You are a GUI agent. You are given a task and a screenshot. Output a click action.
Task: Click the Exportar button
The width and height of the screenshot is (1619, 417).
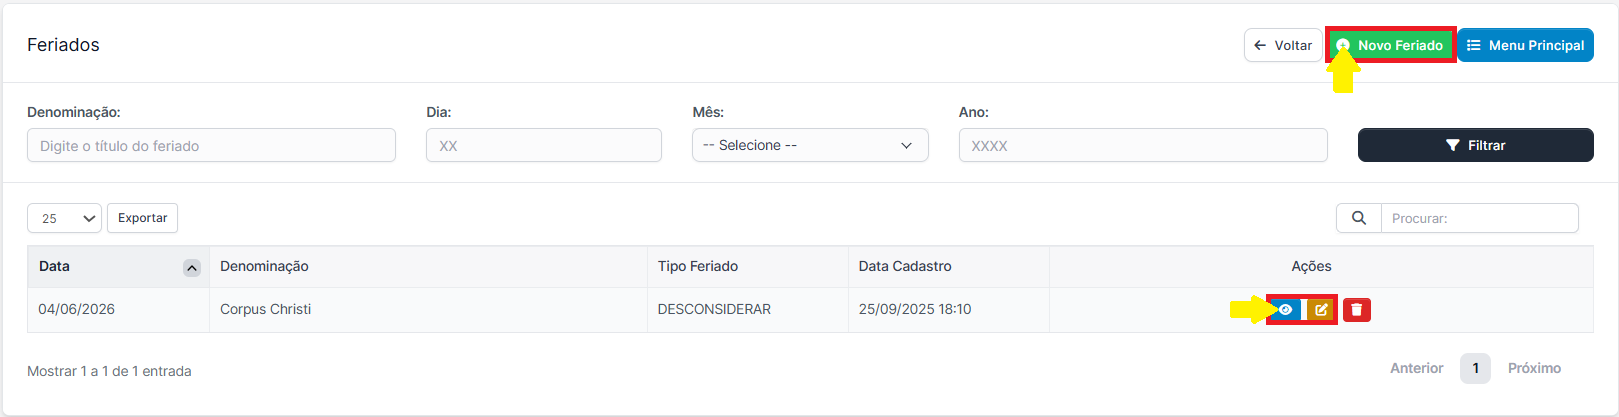(143, 218)
